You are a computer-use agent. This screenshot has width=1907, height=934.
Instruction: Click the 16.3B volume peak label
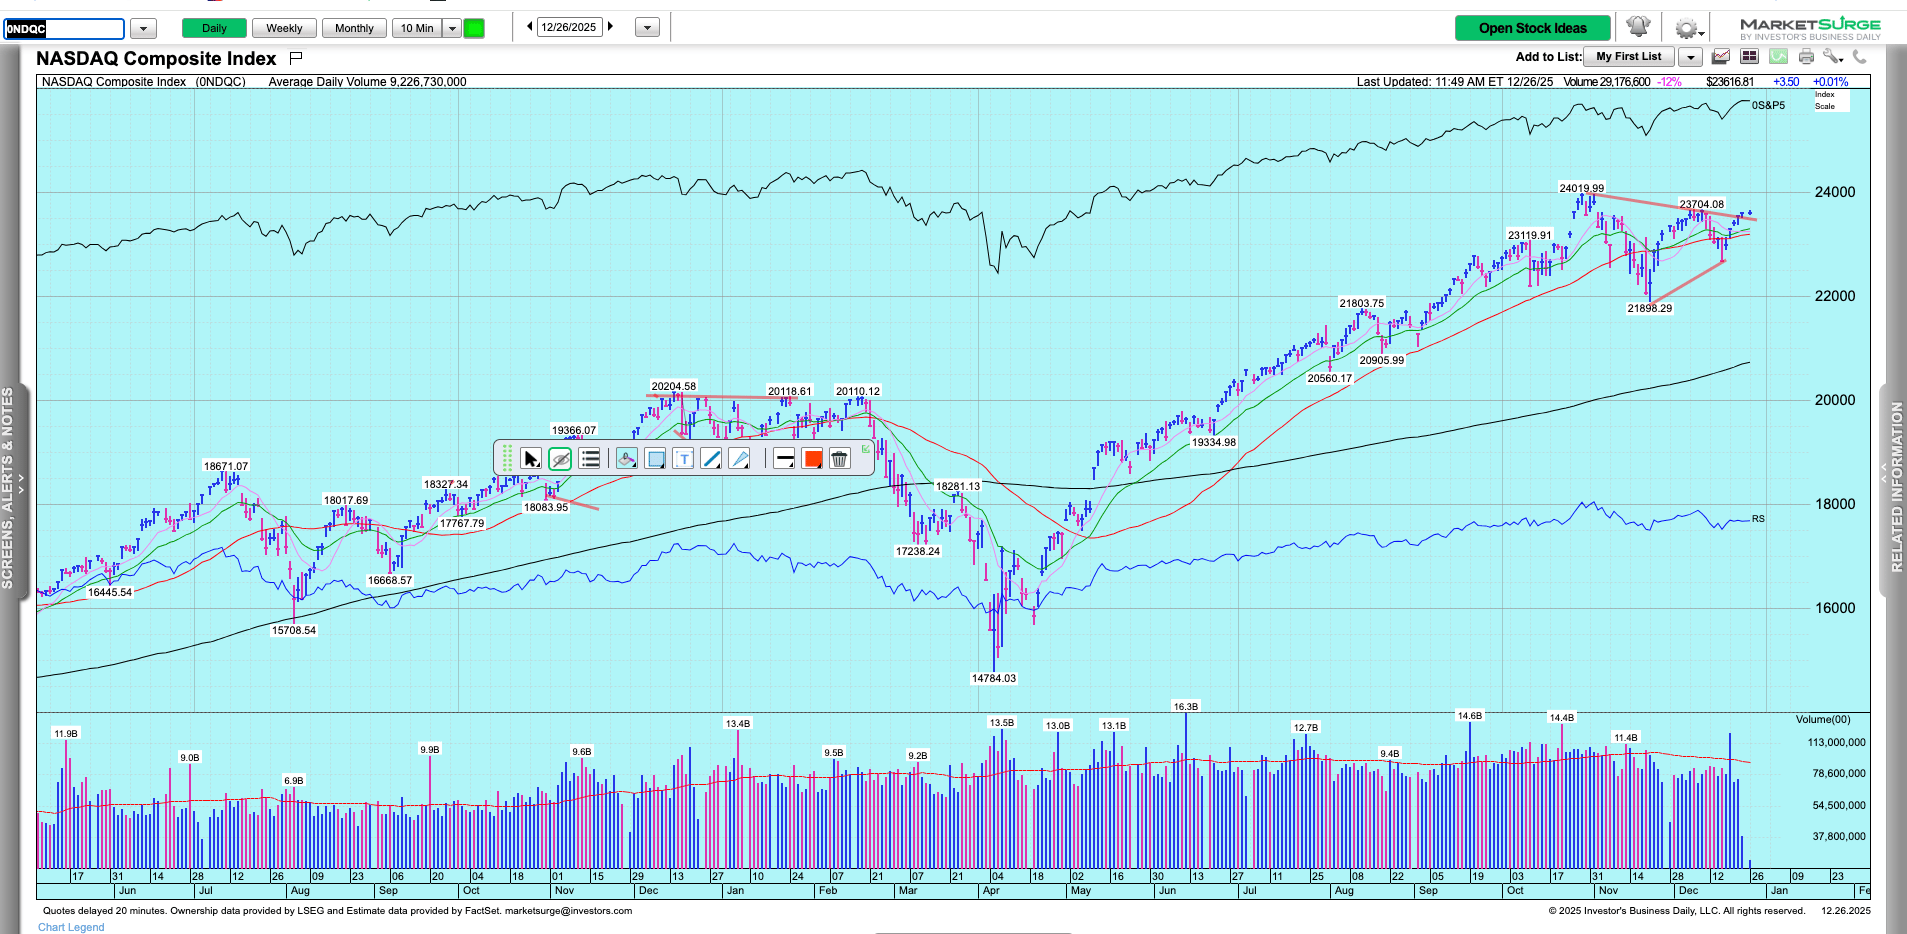tap(1185, 707)
